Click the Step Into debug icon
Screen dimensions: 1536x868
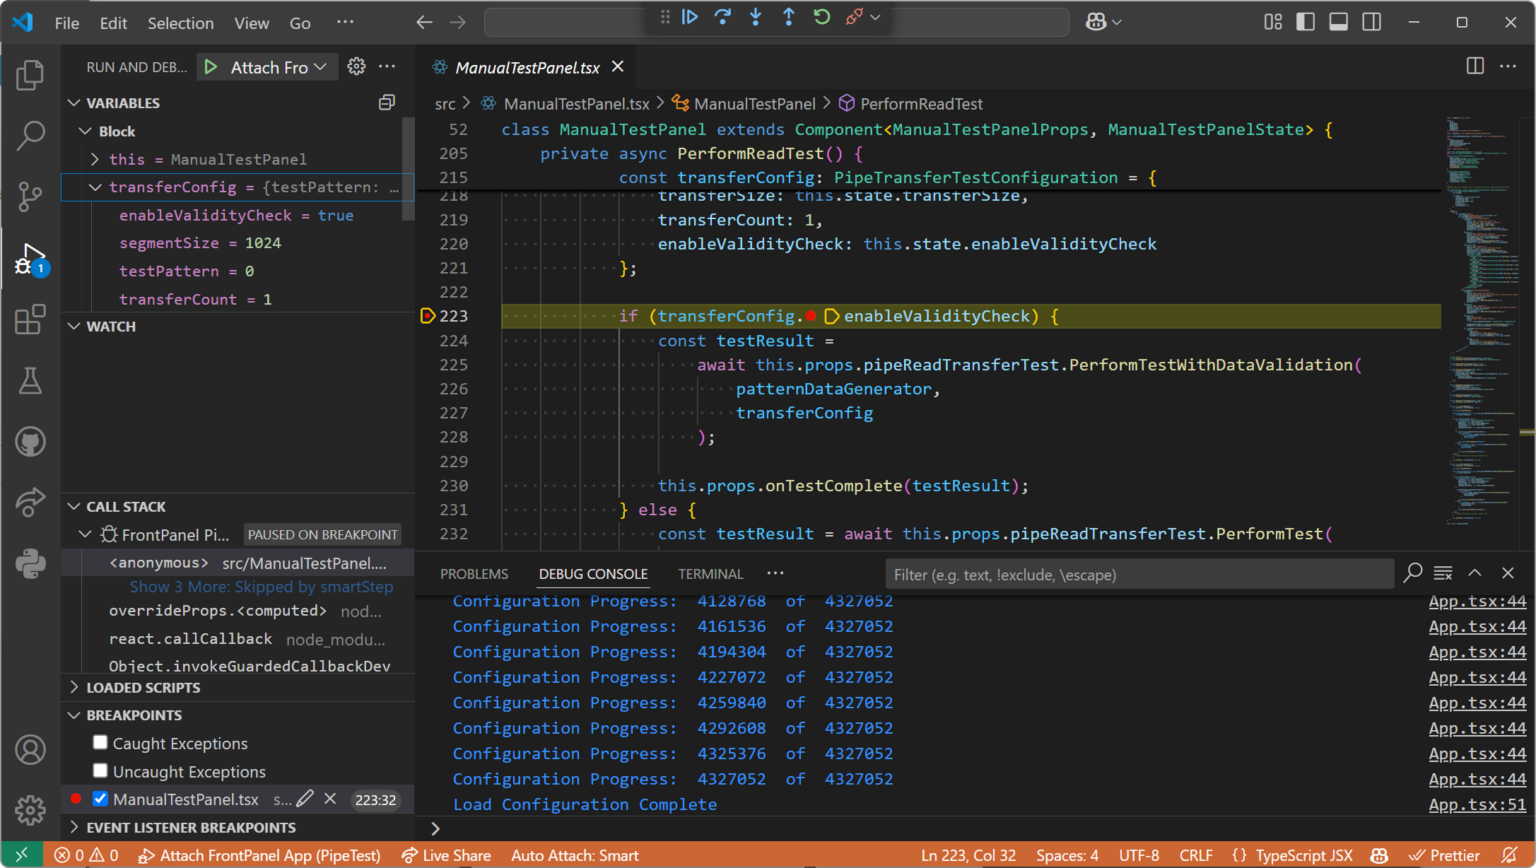(x=756, y=18)
